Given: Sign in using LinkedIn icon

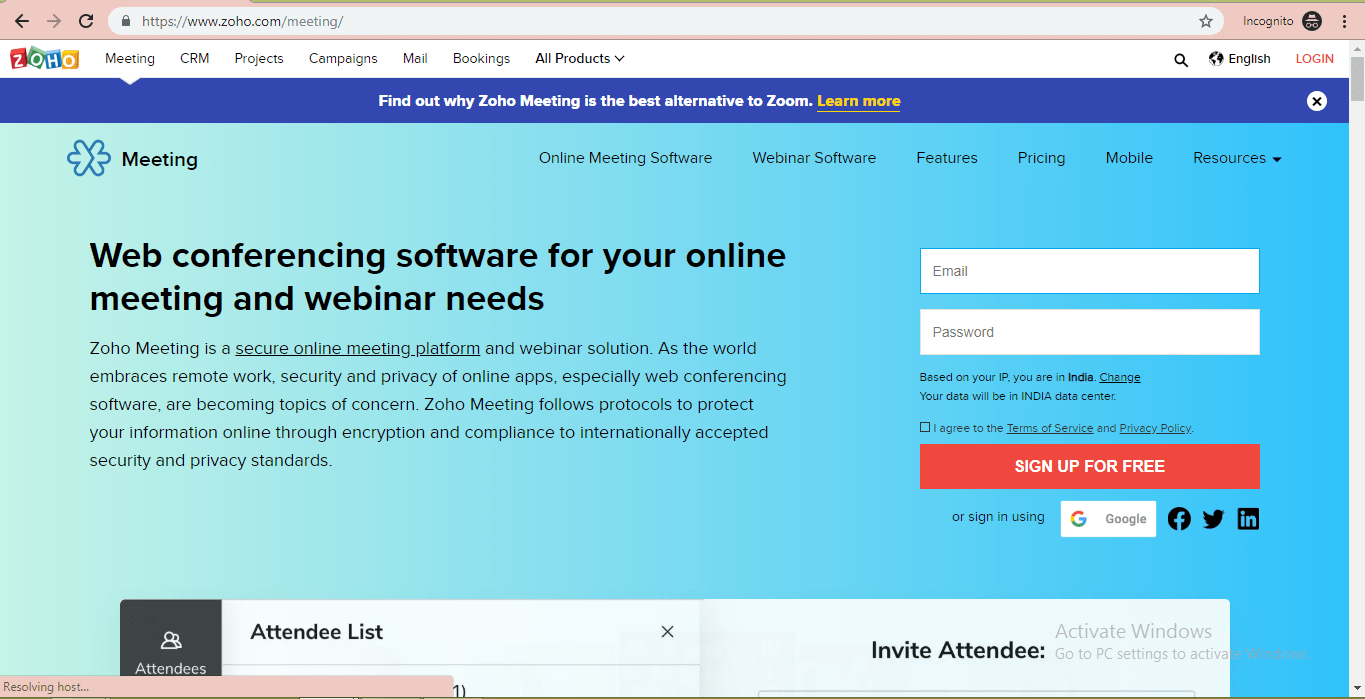Looking at the screenshot, I should pos(1248,519).
